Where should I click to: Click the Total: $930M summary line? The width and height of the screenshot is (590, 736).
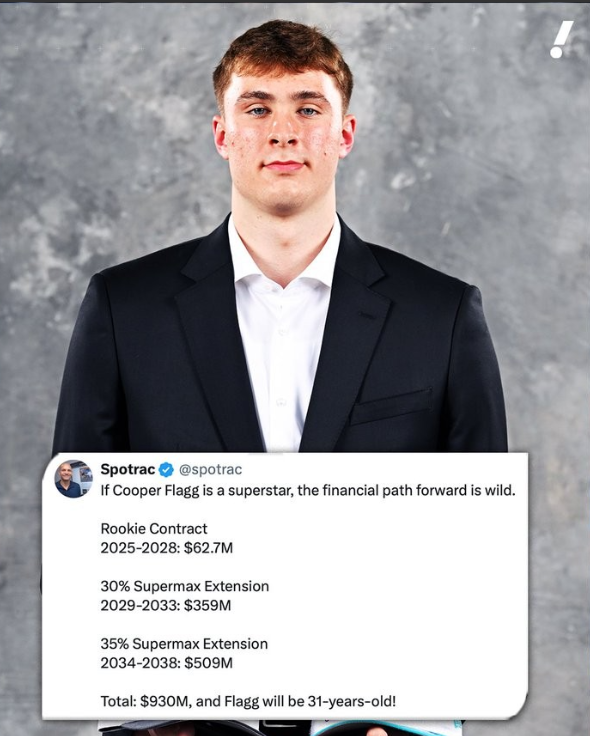[x=248, y=702]
